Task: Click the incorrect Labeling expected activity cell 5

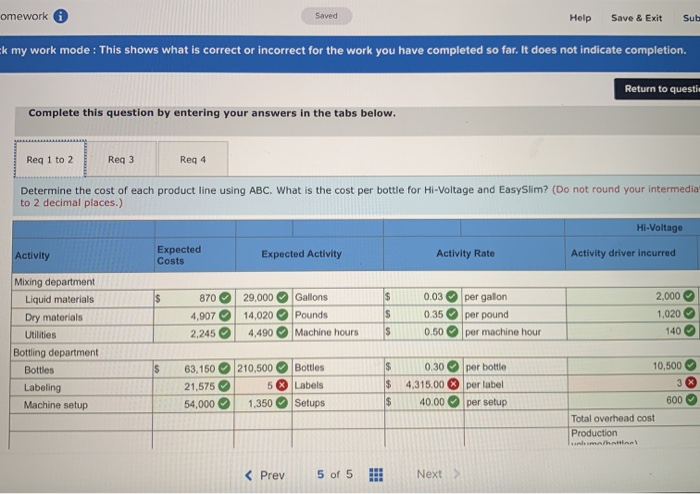Action: (x=263, y=385)
